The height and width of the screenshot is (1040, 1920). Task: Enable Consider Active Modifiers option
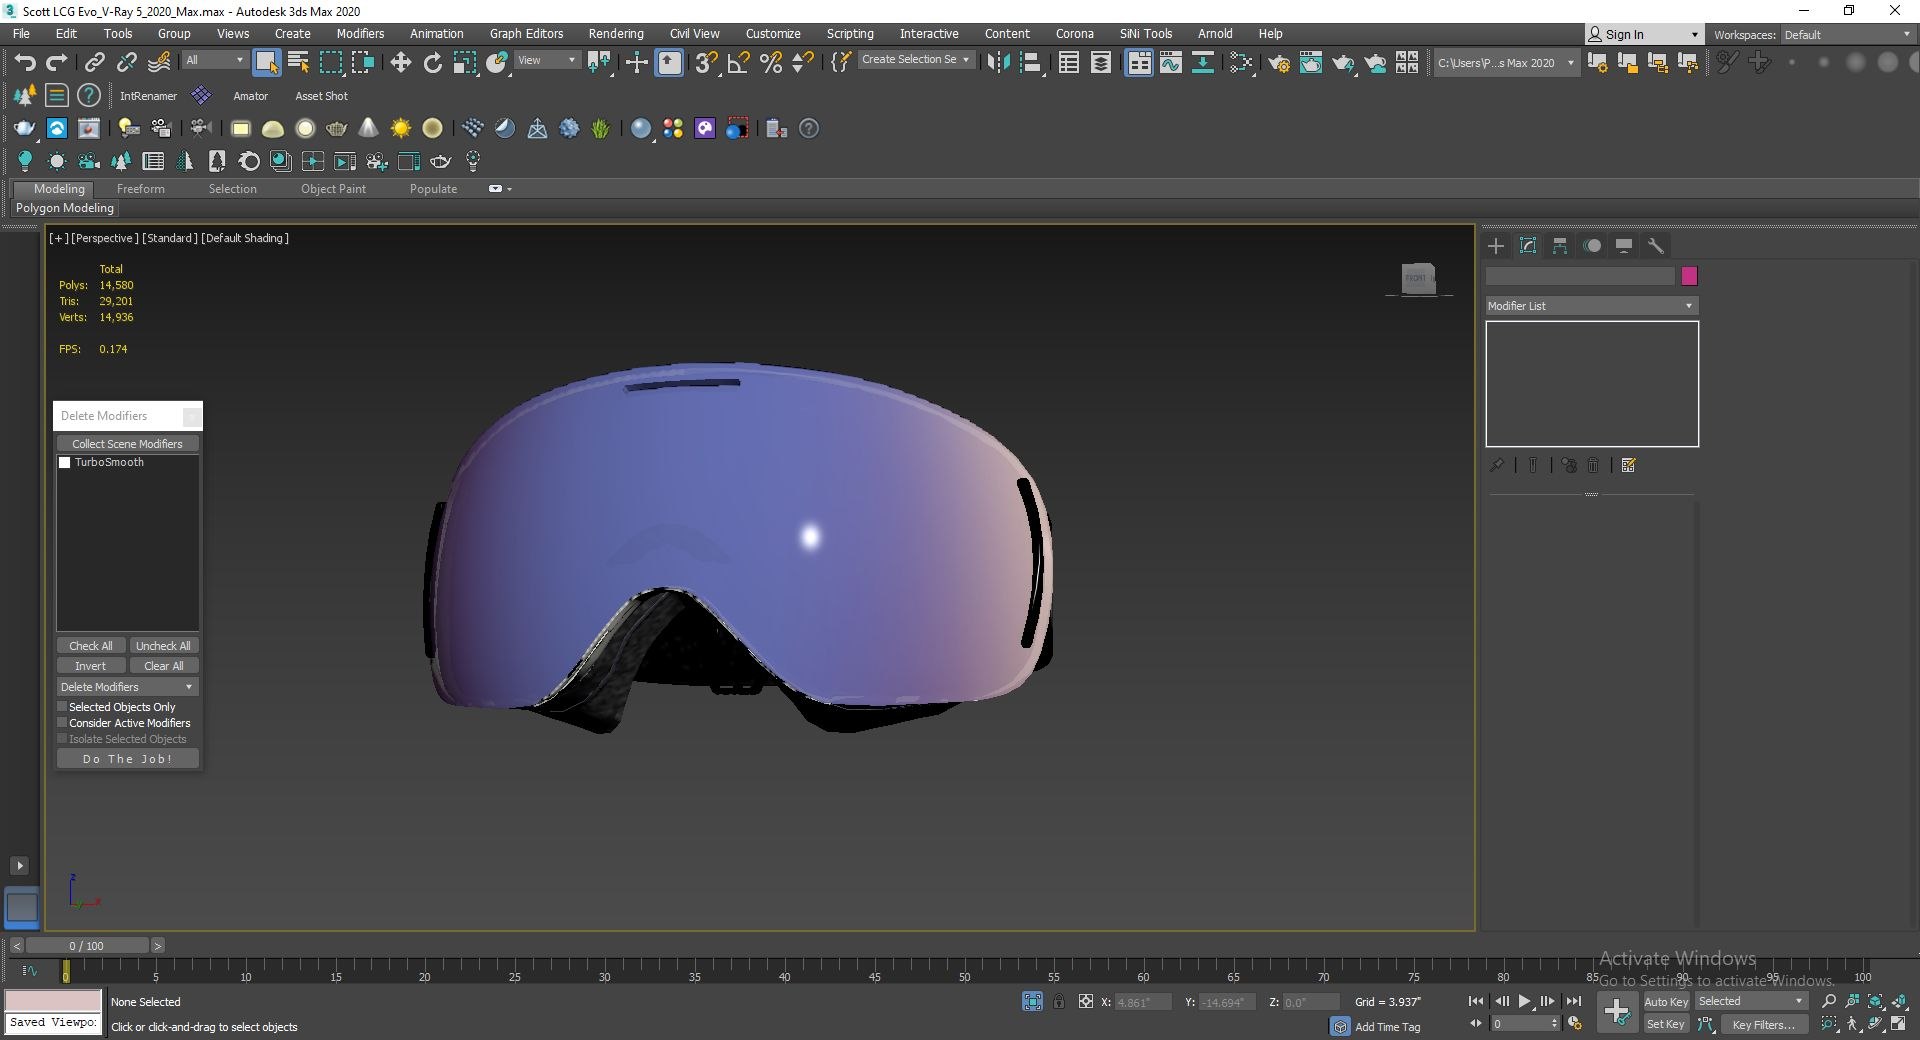[x=62, y=723]
